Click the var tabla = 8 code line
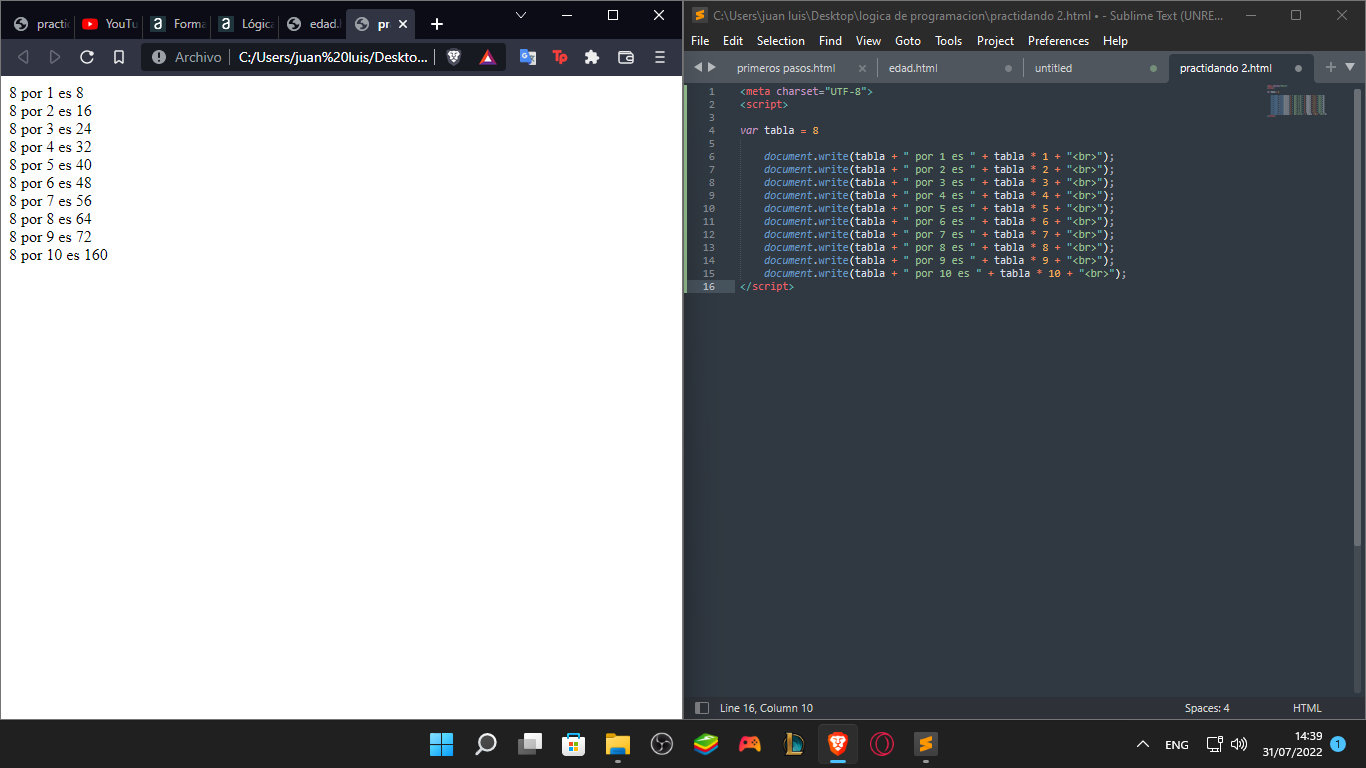The height and width of the screenshot is (768, 1366). 779,130
